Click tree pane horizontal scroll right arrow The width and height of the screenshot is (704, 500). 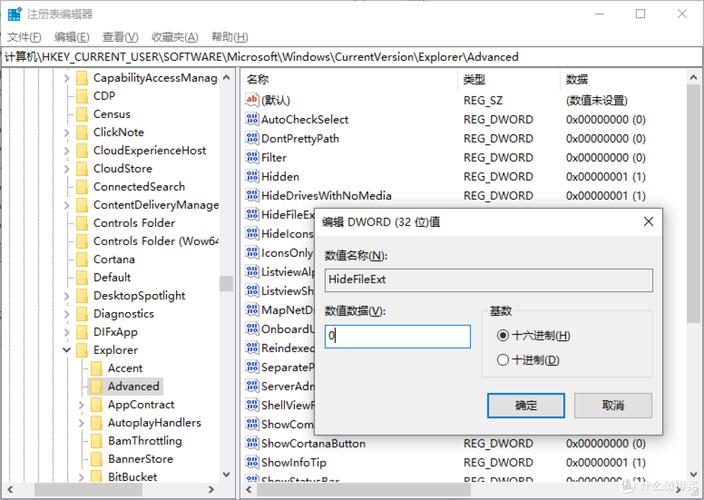coord(211,489)
